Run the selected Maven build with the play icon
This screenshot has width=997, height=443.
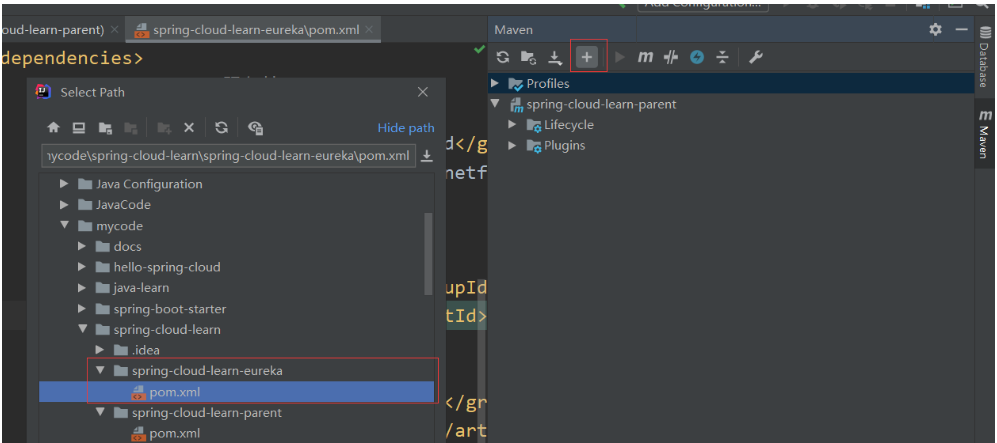pyautogui.click(x=620, y=57)
